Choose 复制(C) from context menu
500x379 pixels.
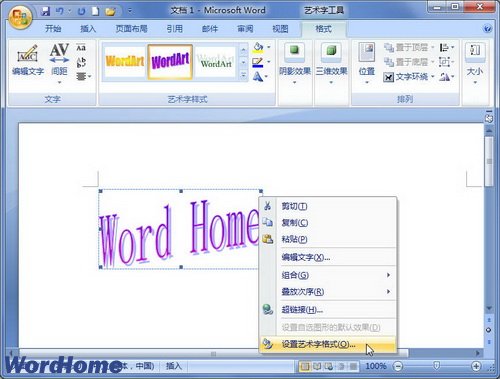point(328,222)
